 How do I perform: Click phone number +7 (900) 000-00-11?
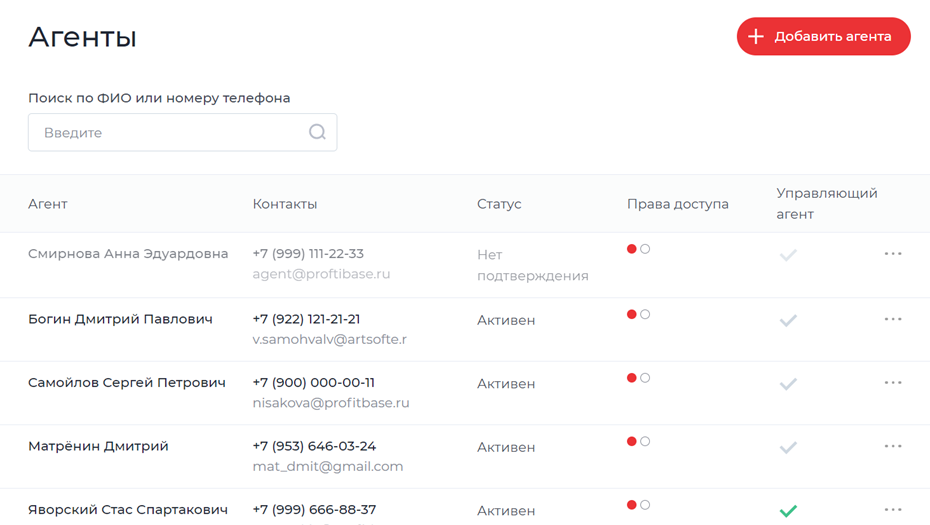click(x=313, y=383)
